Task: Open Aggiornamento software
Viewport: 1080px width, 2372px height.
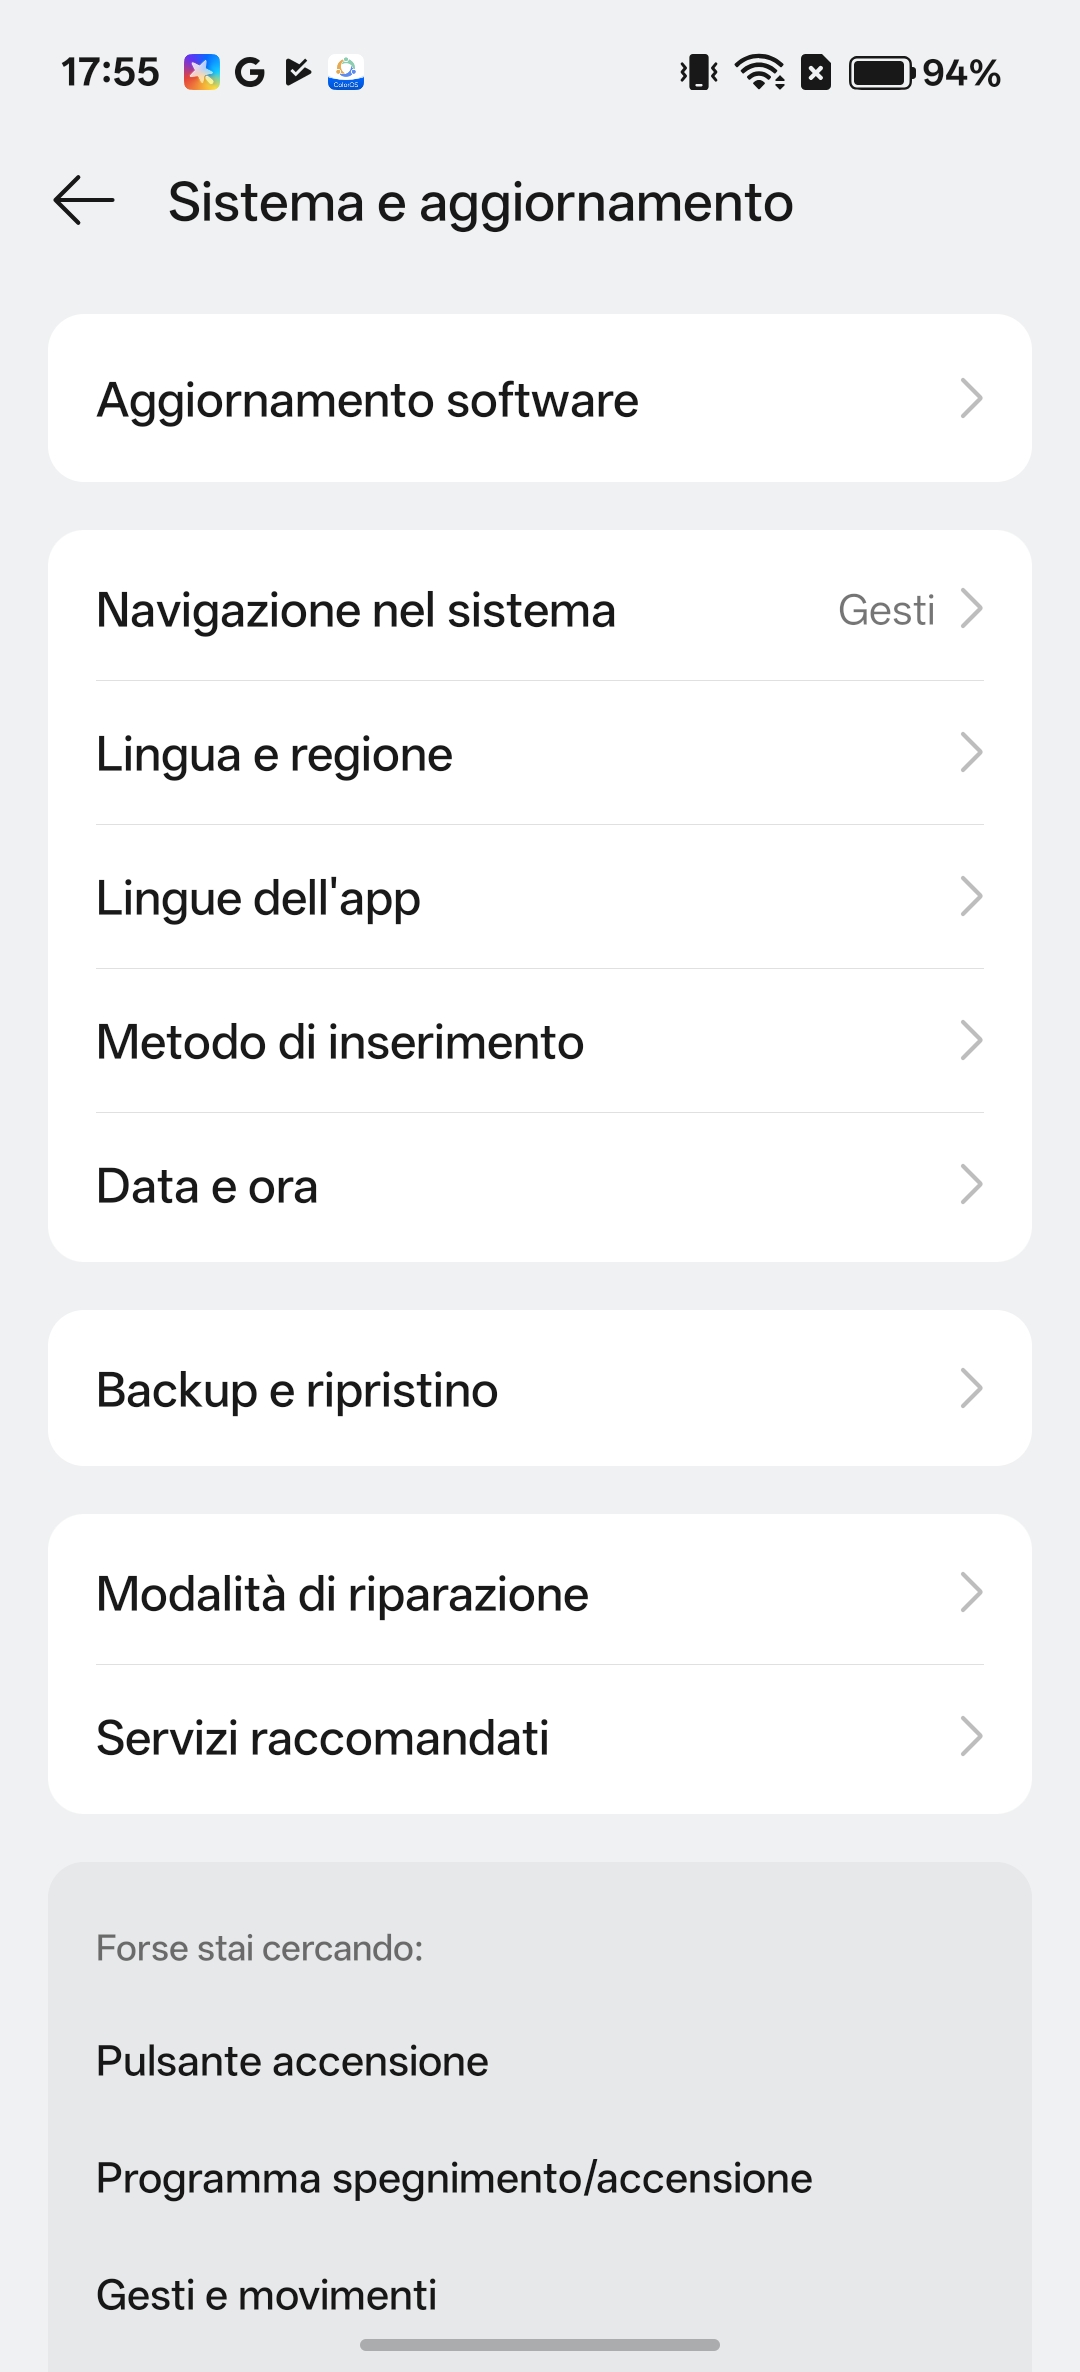Action: tap(540, 399)
